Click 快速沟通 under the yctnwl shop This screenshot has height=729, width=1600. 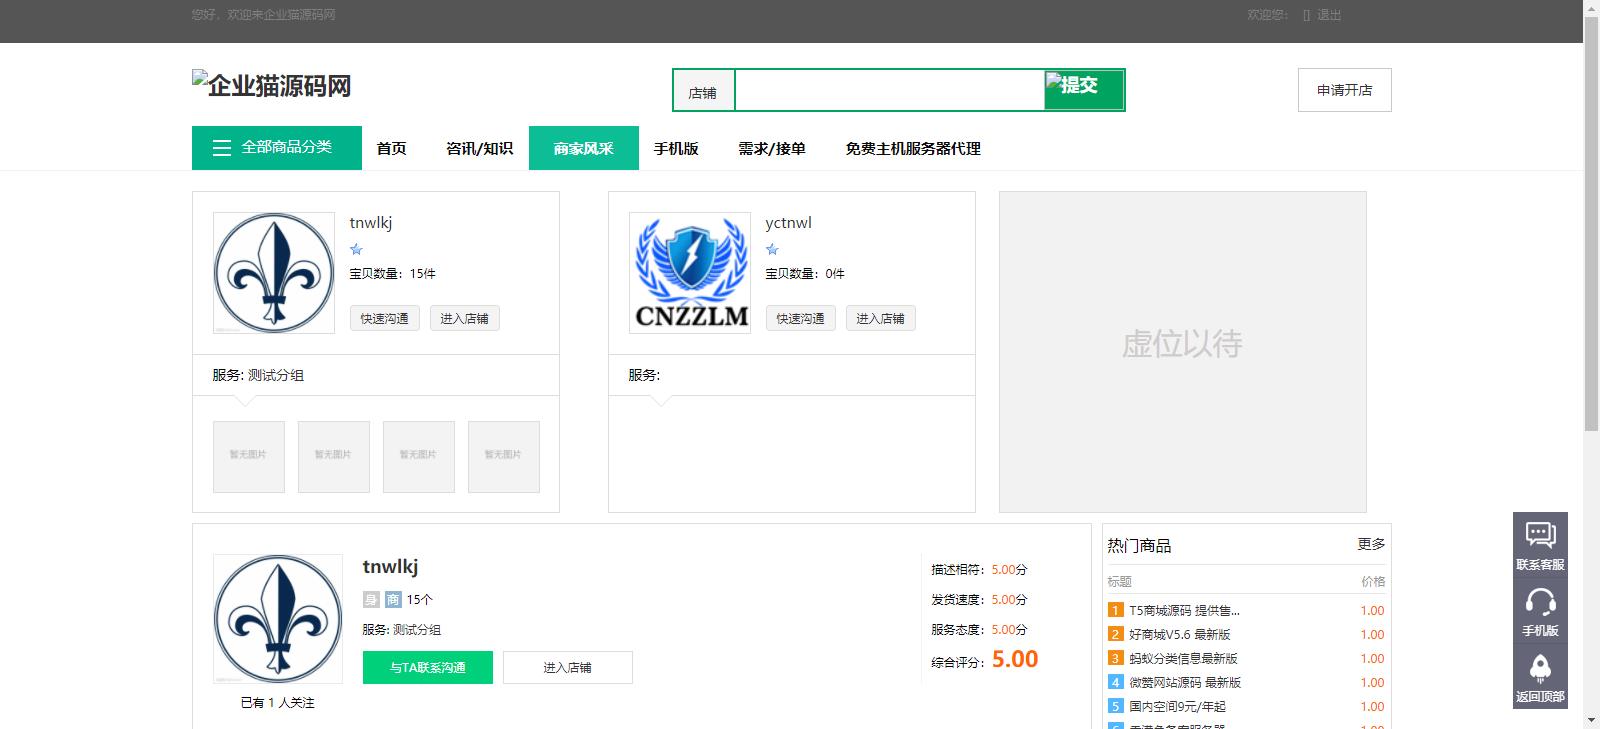click(x=800, y=319)
